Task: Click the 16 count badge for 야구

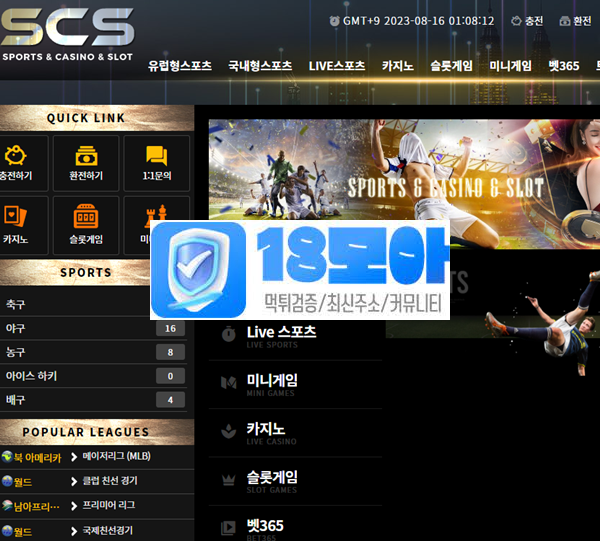Action: pos(170,328)
